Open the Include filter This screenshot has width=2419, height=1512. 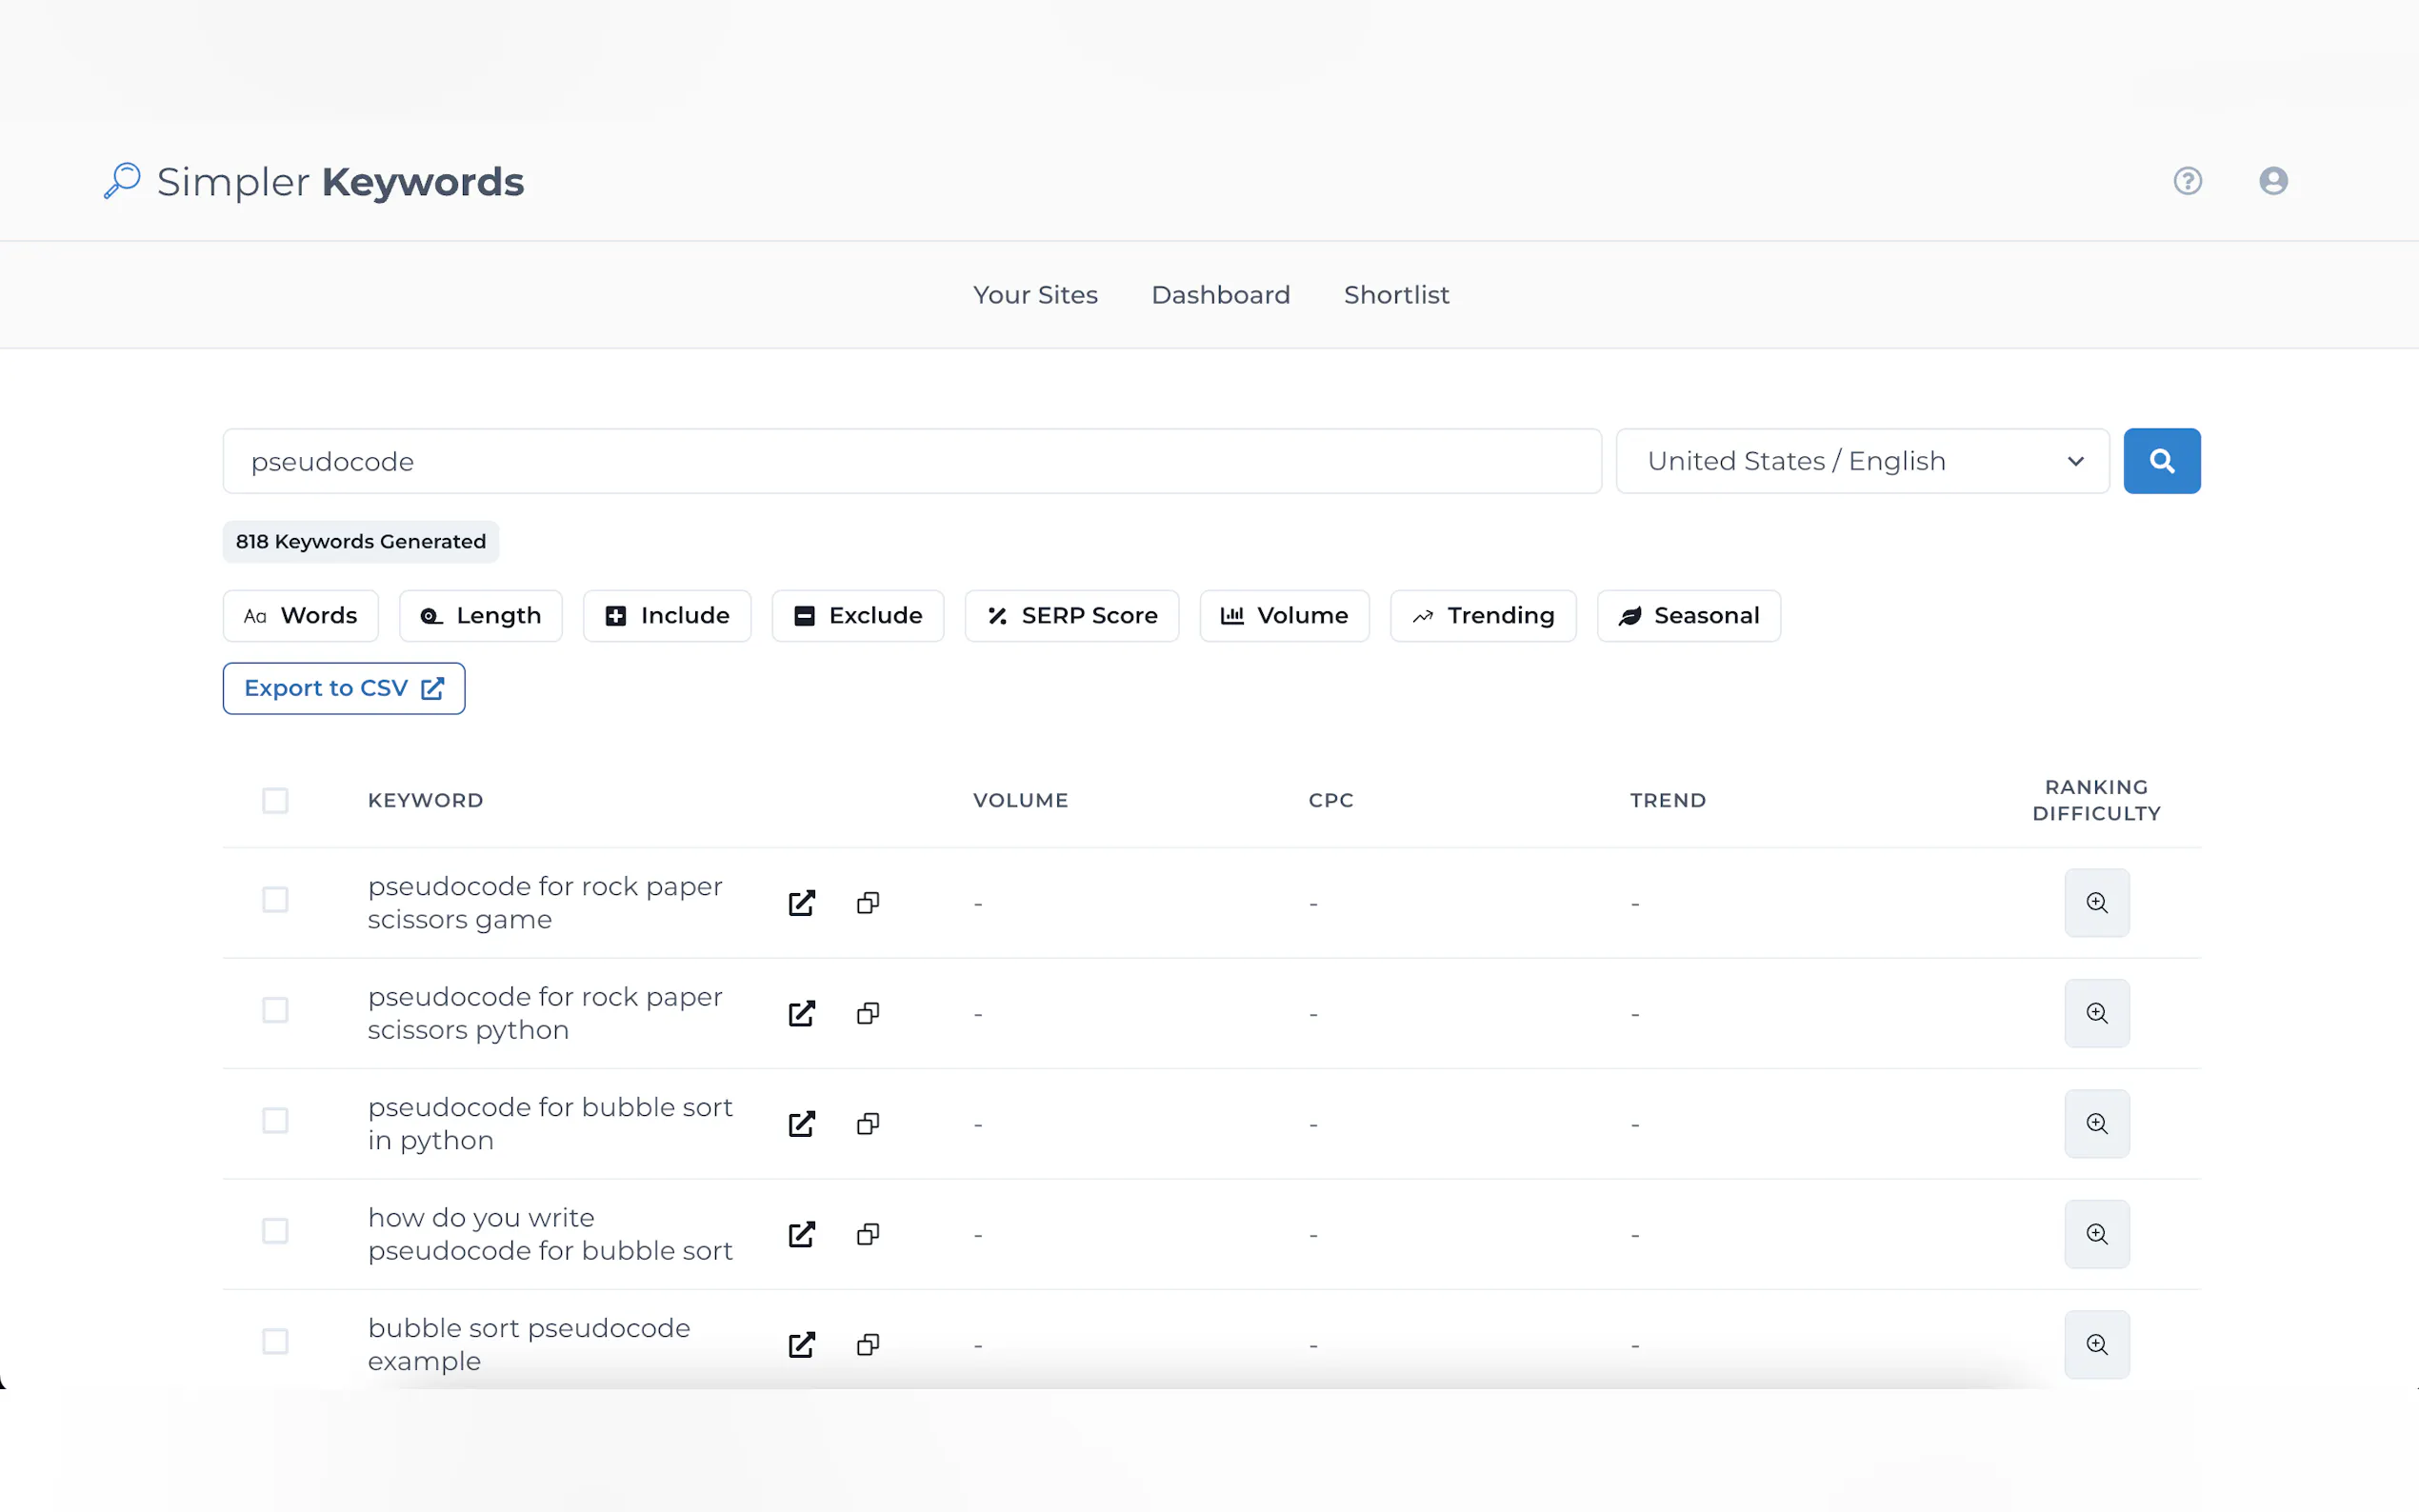tap(667, 616)
